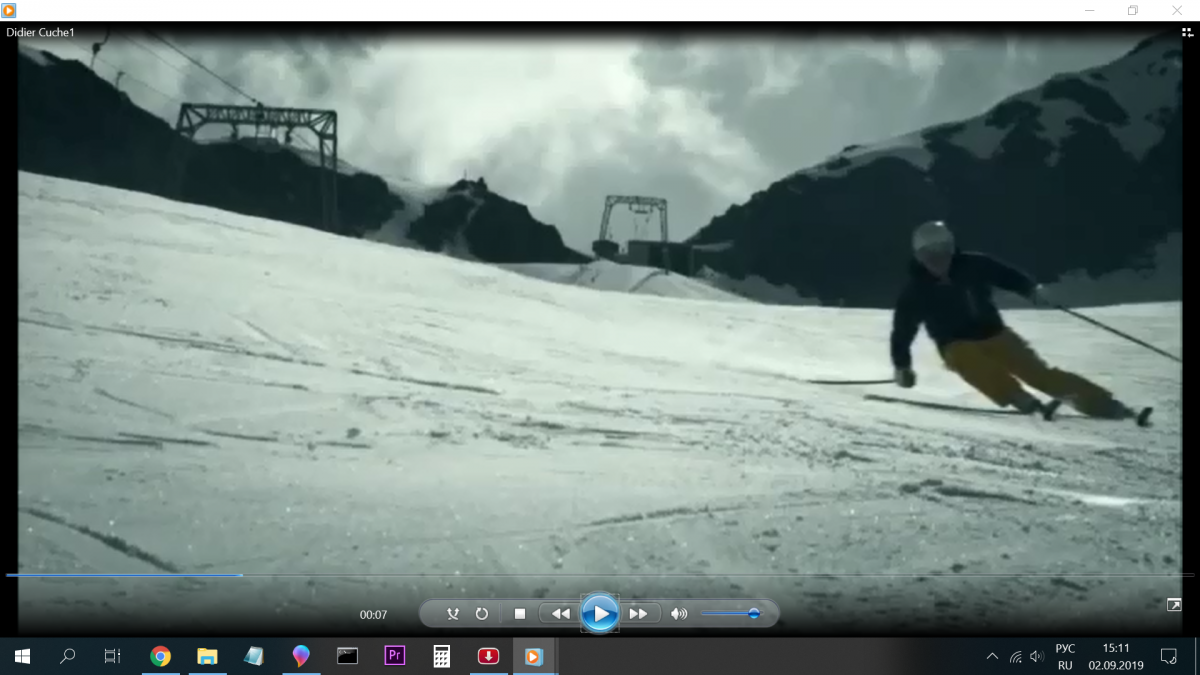Open the Windows Start menu
This screenshot has width=1200, height=675.
(22, 656)
